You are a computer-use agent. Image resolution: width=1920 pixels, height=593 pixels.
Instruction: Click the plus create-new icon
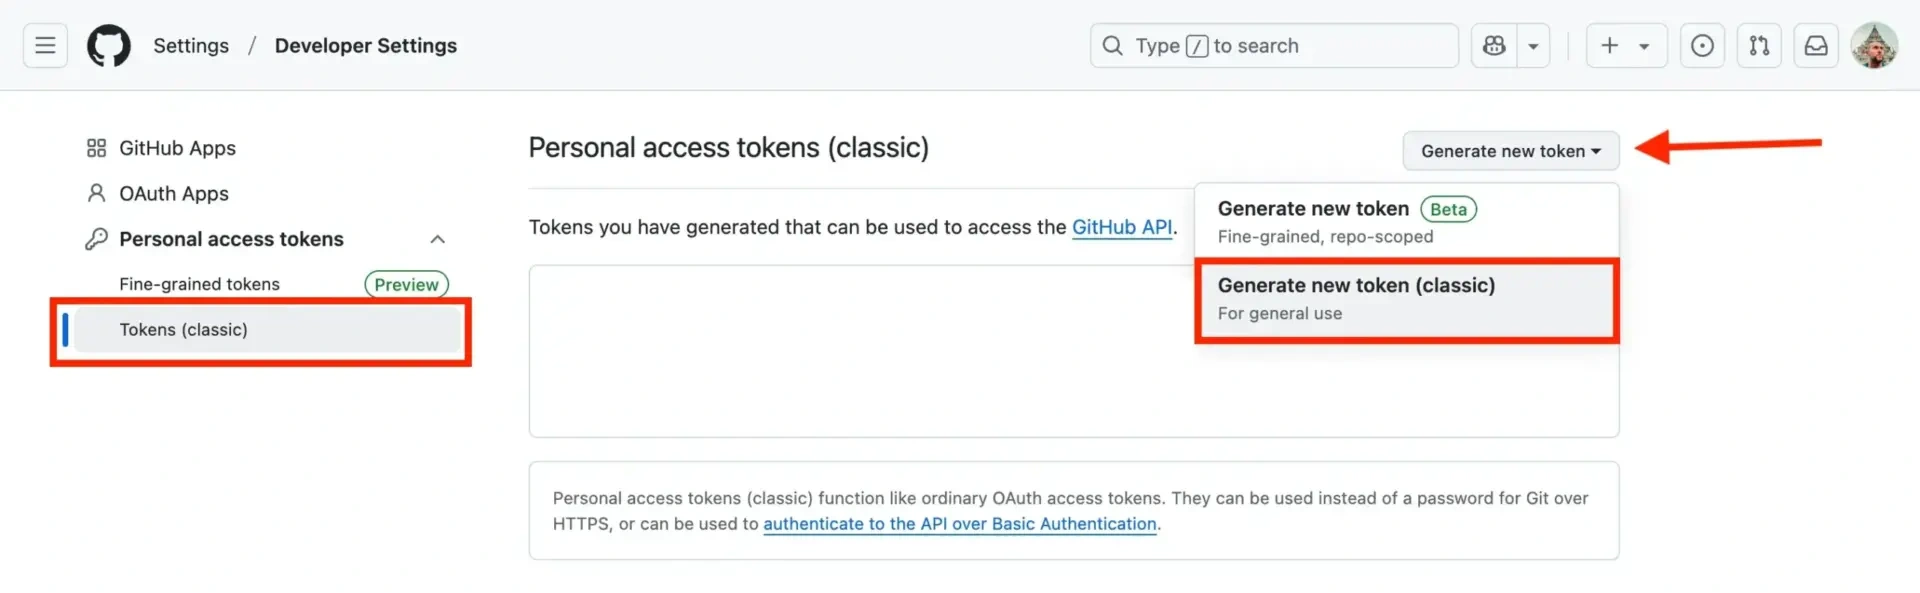pyautogui.click(x=1609, y=46)
